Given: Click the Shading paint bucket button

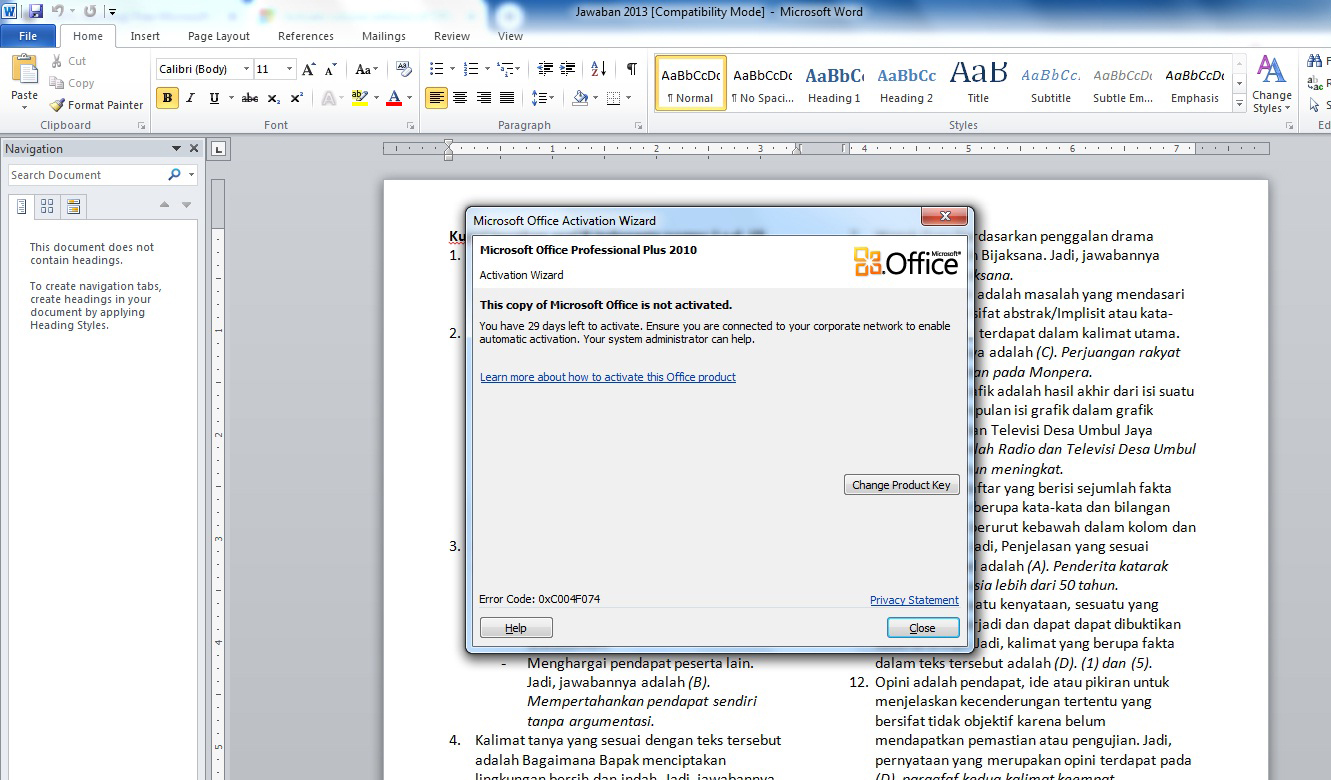Looking at the screenshot, I should [580, 98].
